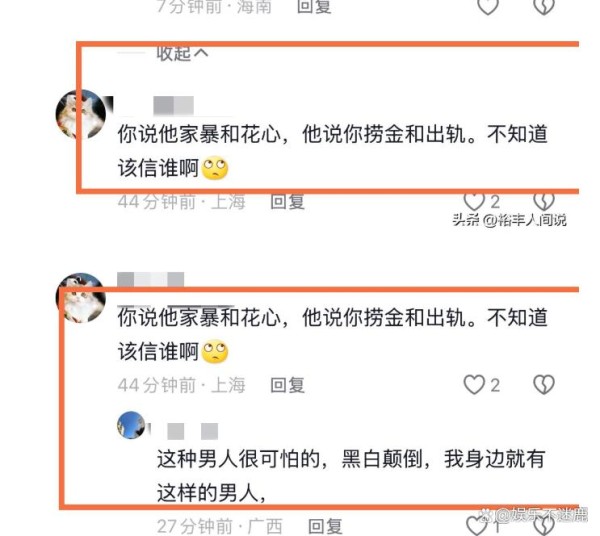Reply to the first 44分钟前 上海 comment
The height and width of the screenshot is (536, 600).
(x=287, y=202)
